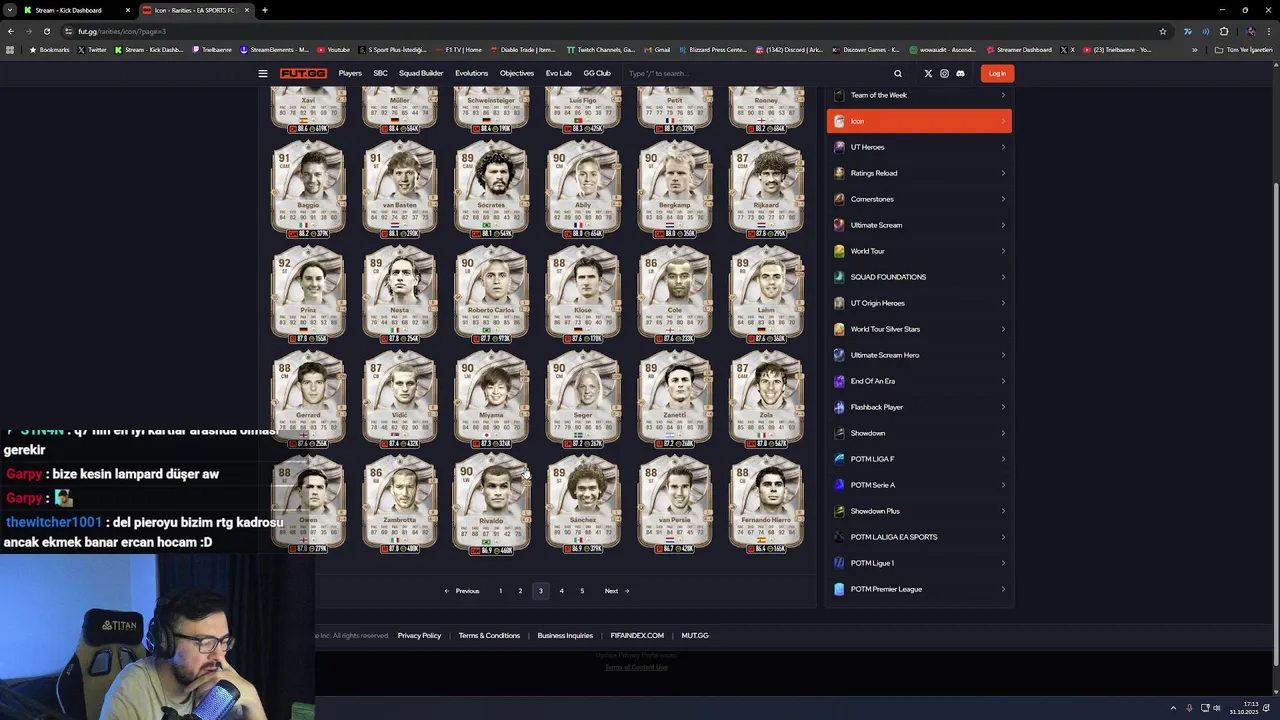The image size is (1280, 720).
Task: Open the Players menu
Action: pos(350,73)
